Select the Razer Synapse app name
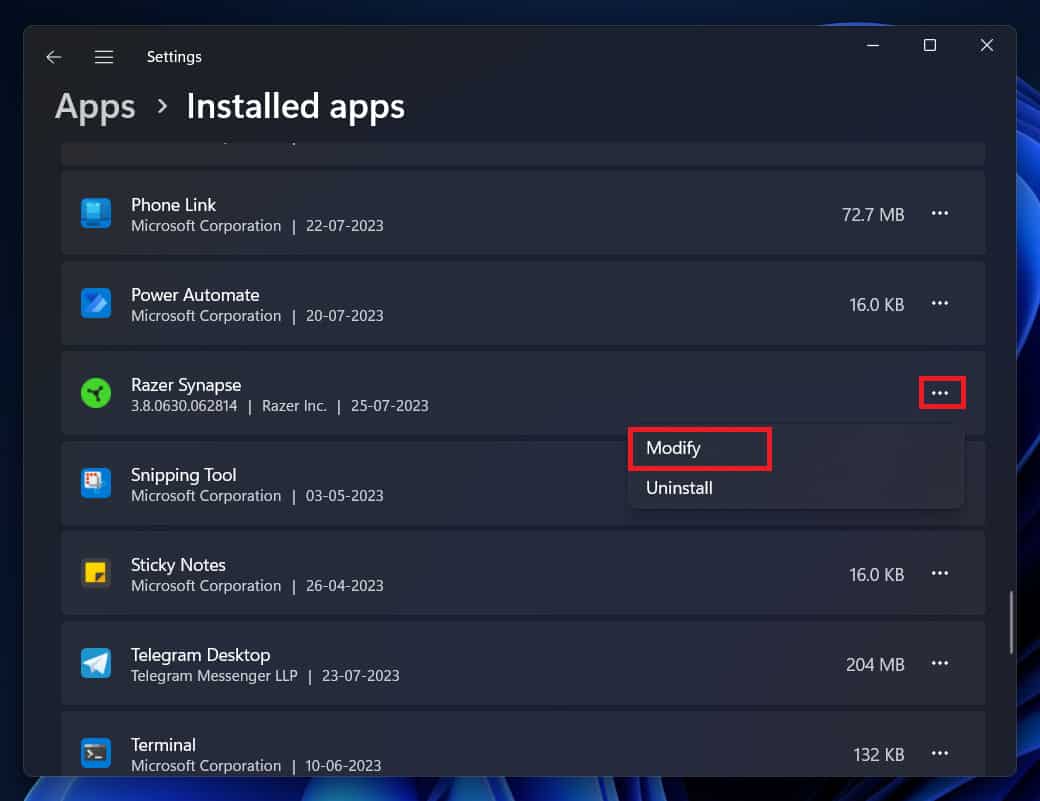 click(186, 385)
